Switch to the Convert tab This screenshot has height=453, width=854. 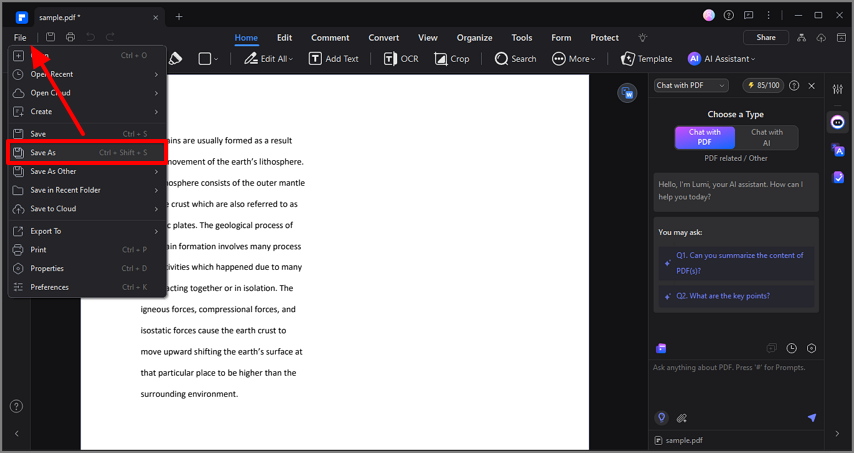(383, 38)
